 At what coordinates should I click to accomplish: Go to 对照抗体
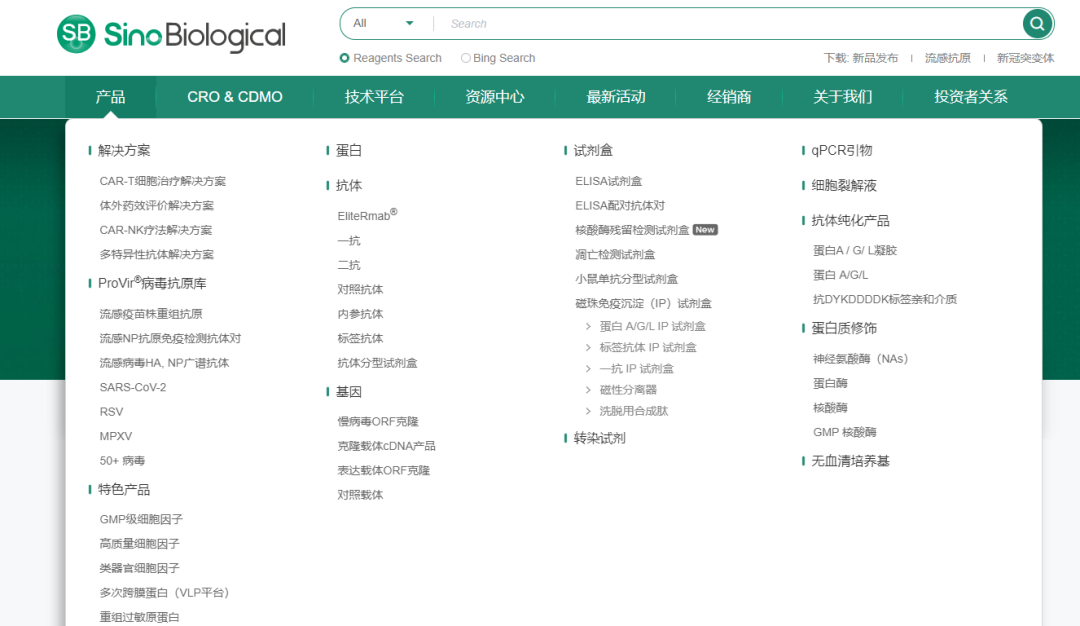tap(360, 289)
